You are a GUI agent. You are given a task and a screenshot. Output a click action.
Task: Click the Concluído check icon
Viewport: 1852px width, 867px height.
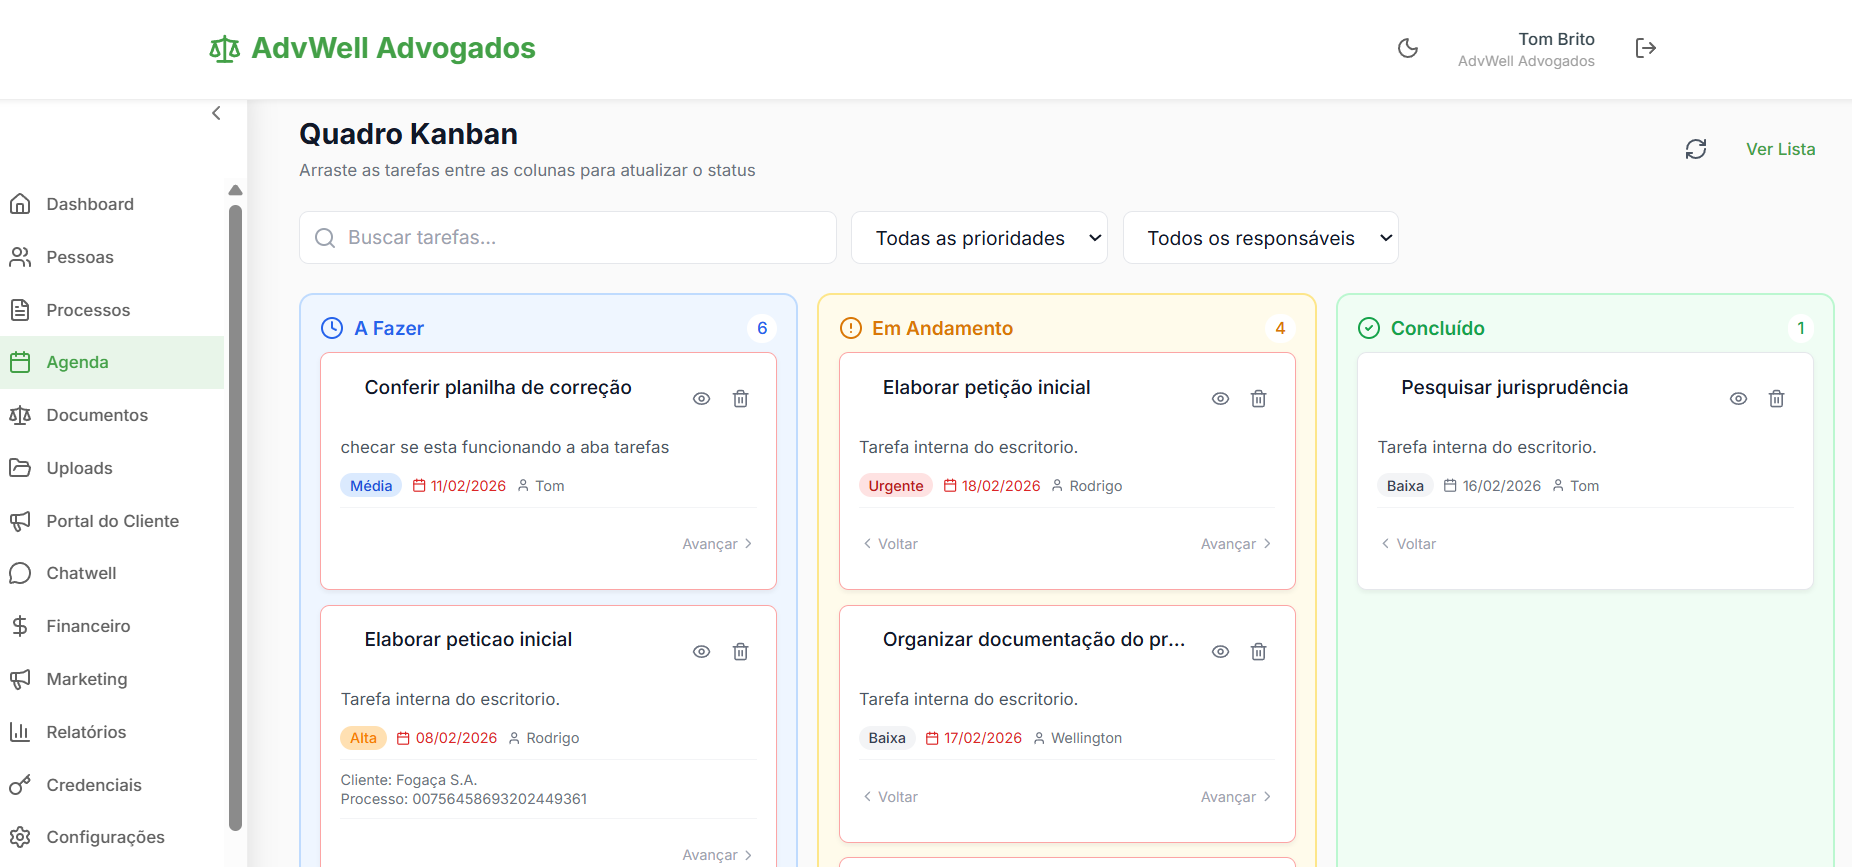[x=1369, y=328]
